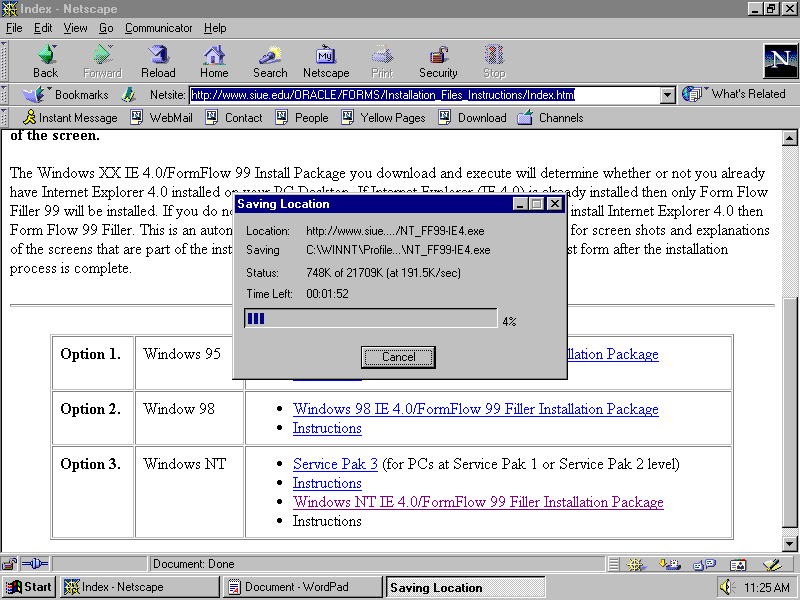Image resolution: width=800 pixels, height=600 pixels.
Task: Open the View menu
Action: [x=76, y=28]
